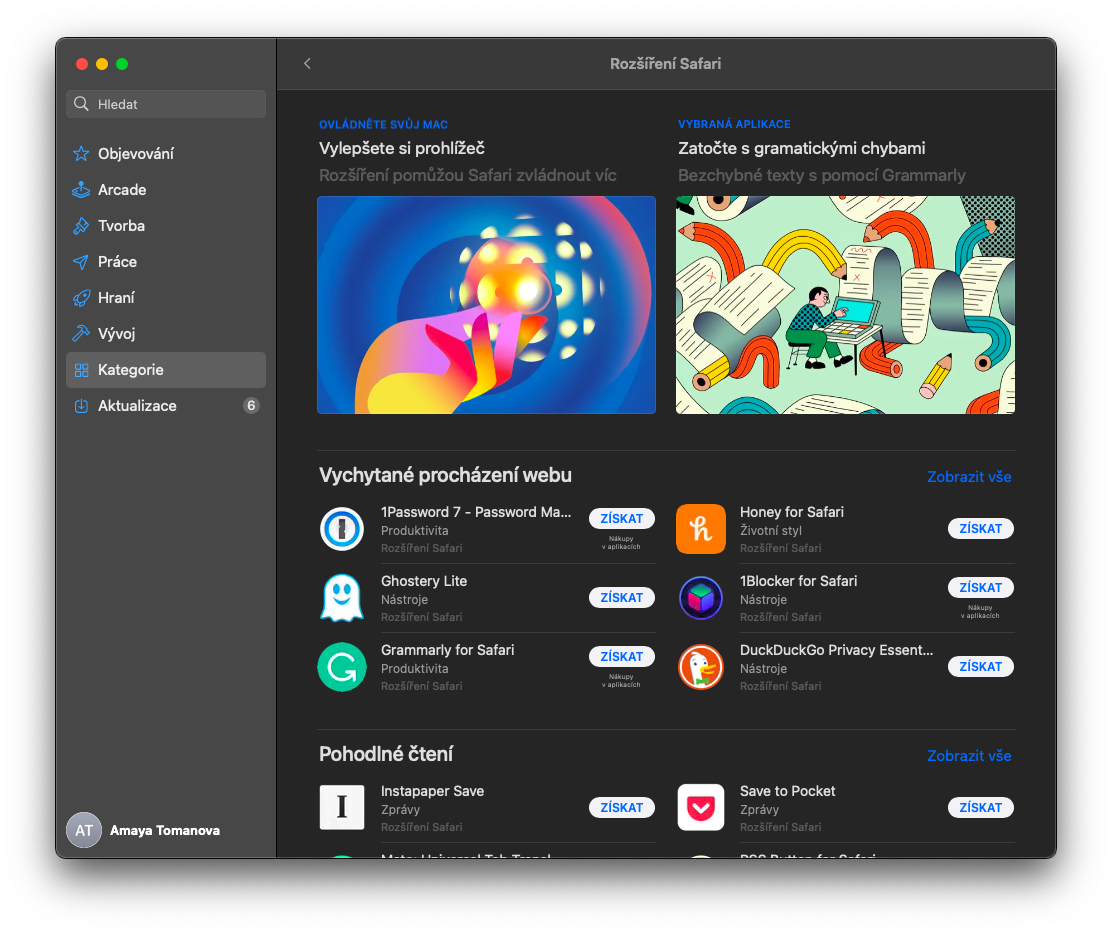Click the 1Blocker for Safari title text
Viewport: 1112px width, 932px height.
pos(799,581)
